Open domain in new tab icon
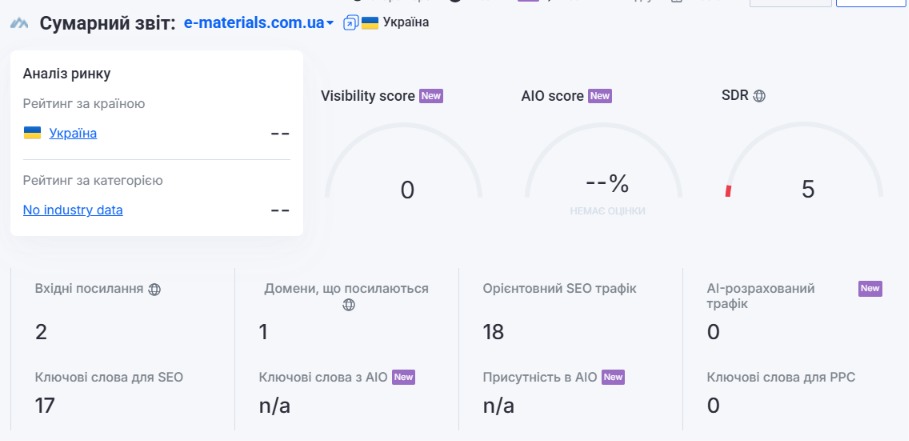The image size is (909, 441). coord(351,23)
